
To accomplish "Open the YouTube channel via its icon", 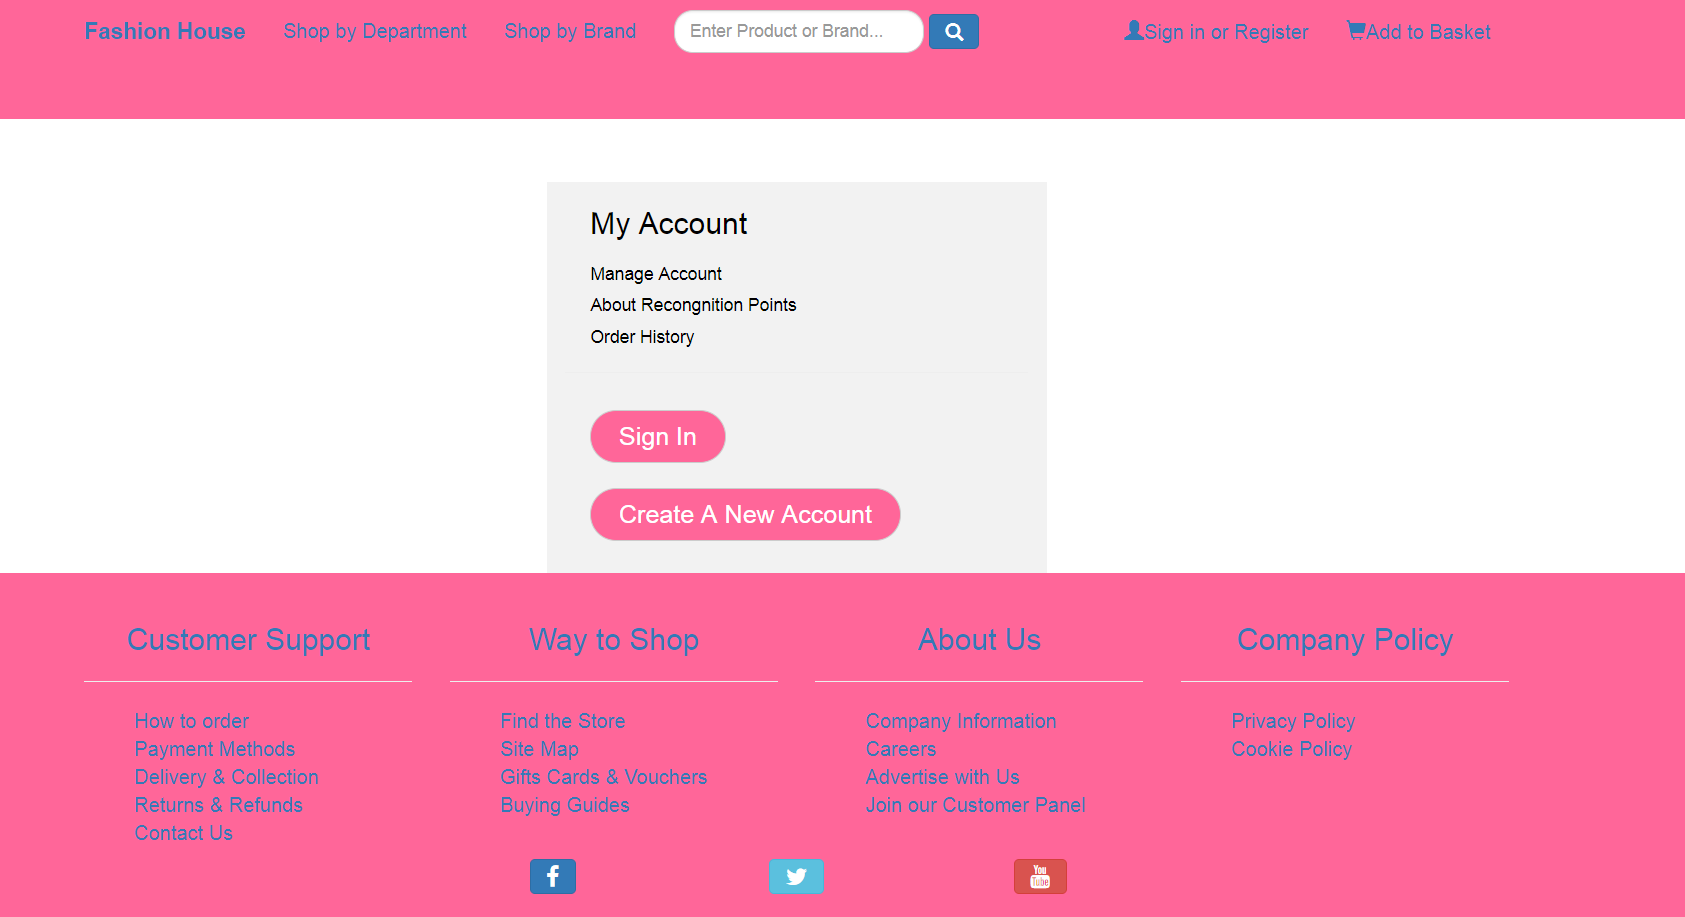I will [1040, 876].
